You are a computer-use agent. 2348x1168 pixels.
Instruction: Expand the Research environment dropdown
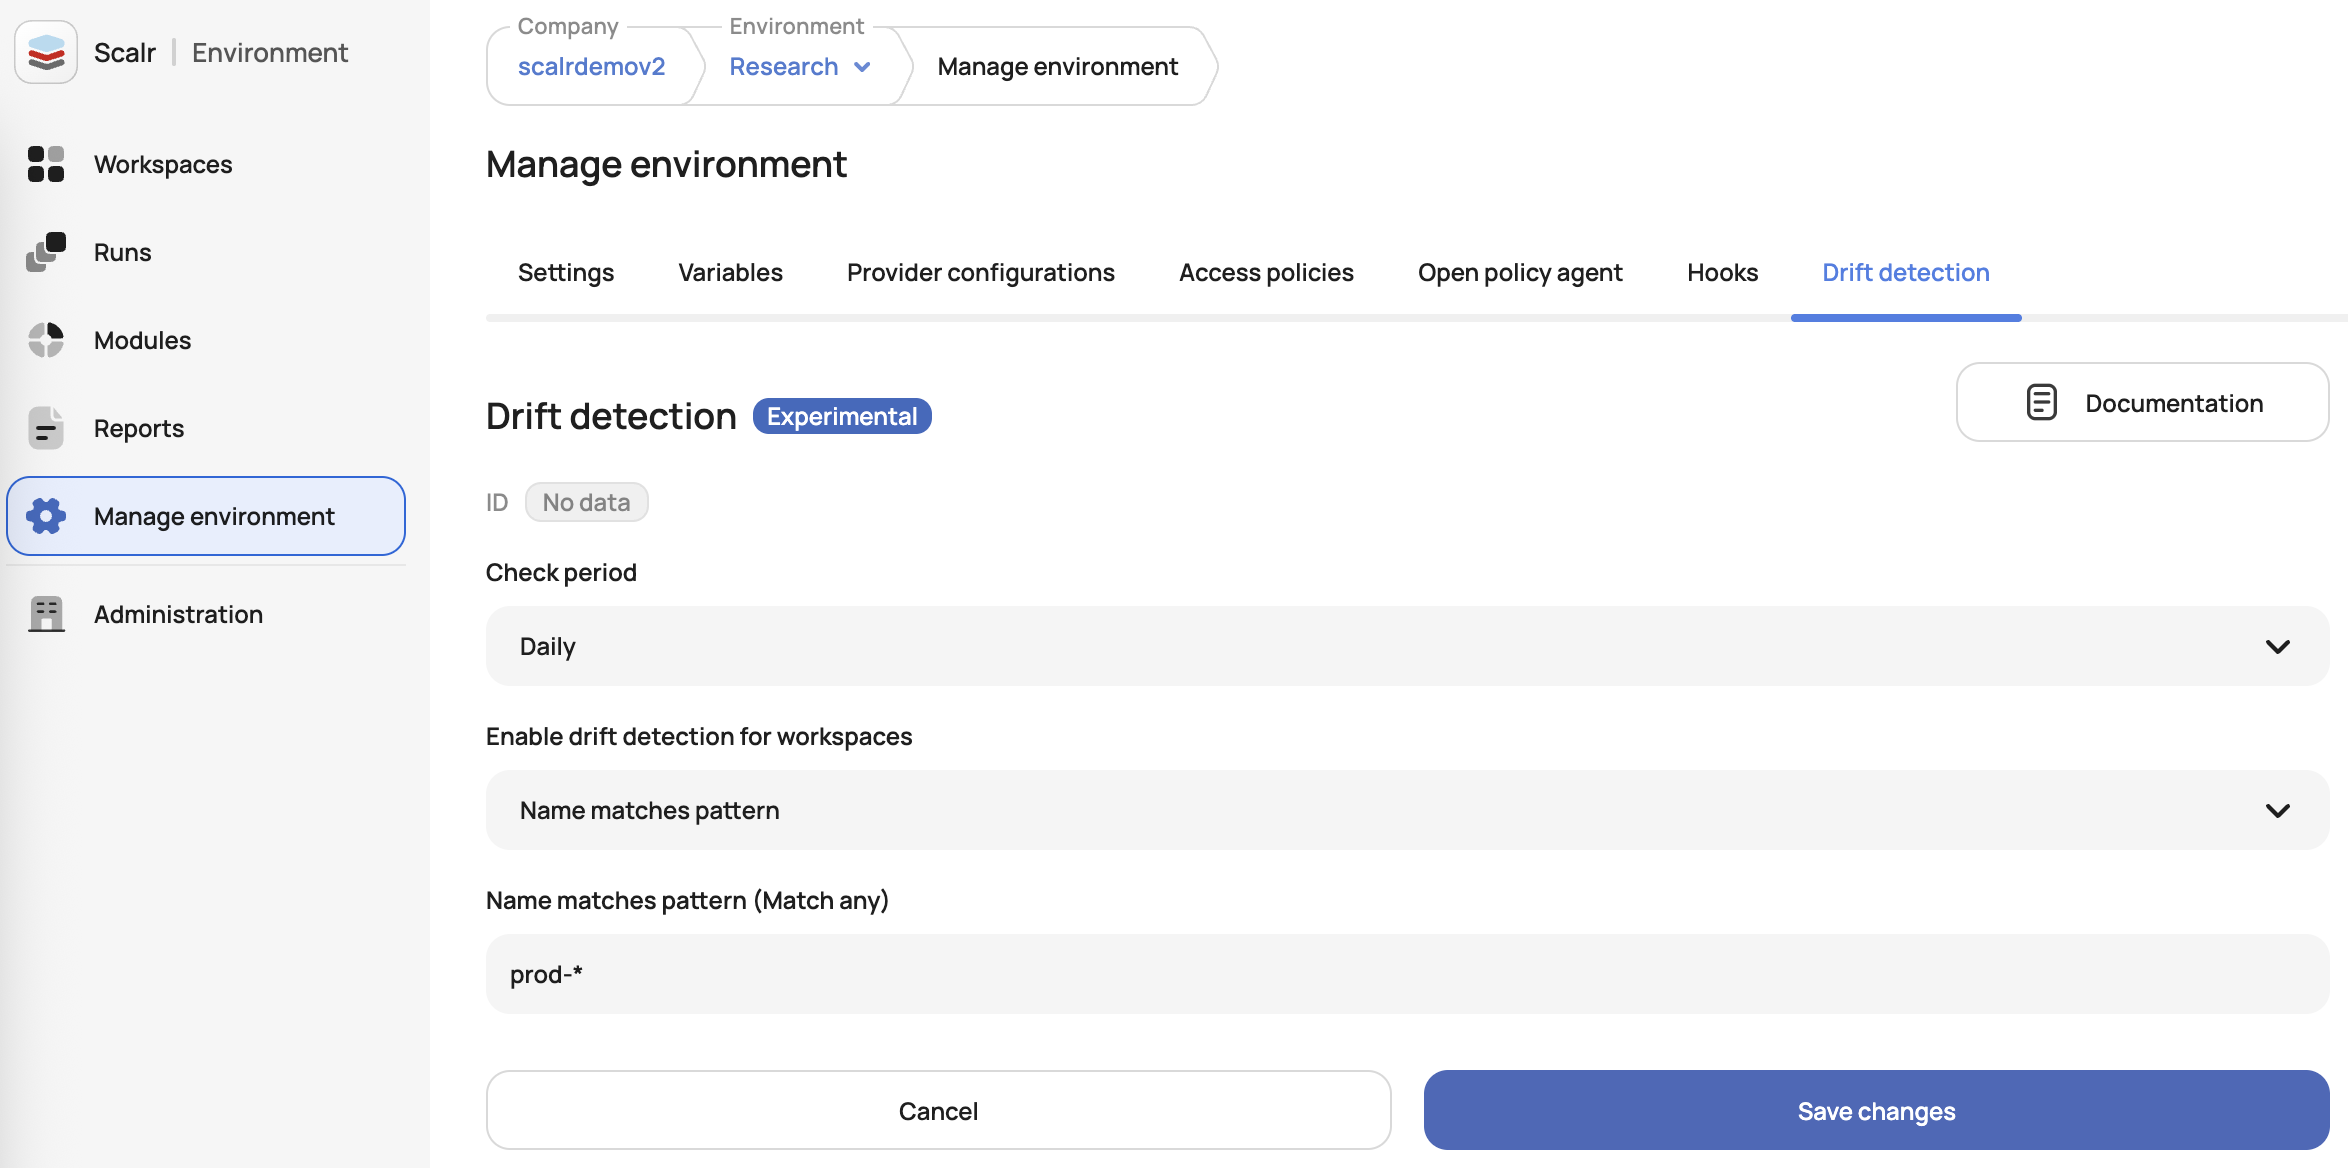click(862, 67)
